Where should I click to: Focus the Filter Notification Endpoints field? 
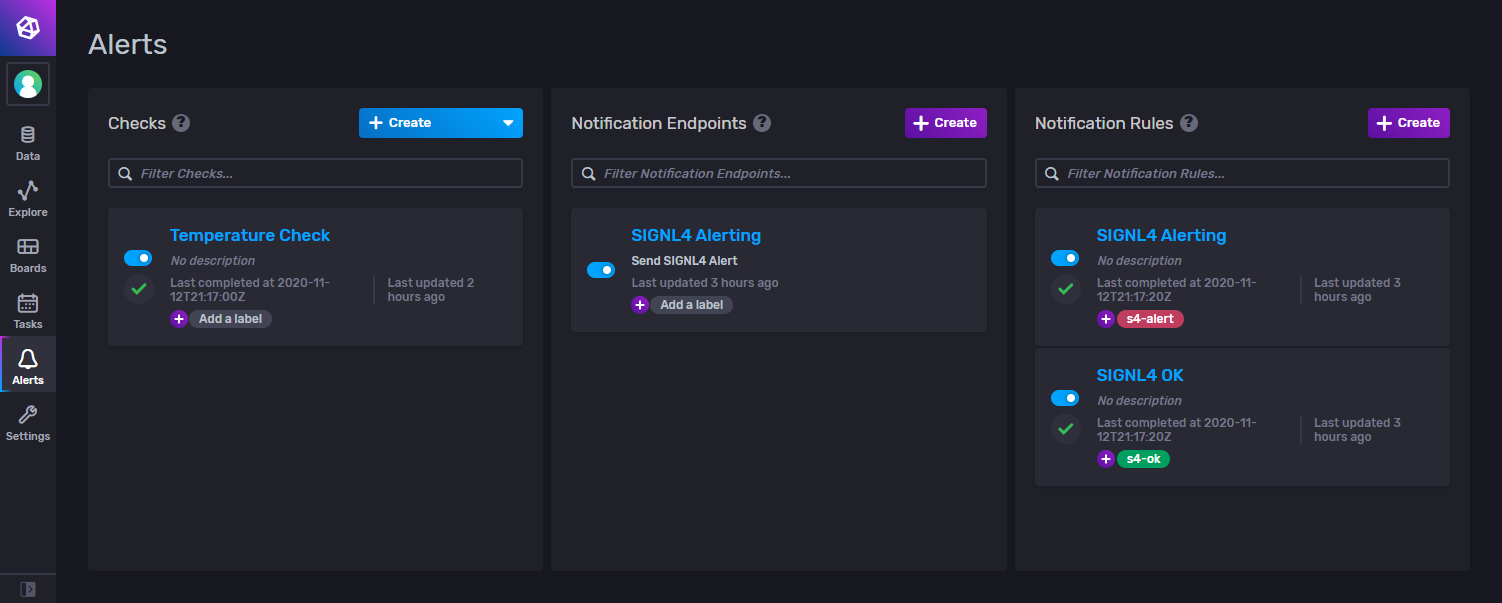tap(779, 173)
